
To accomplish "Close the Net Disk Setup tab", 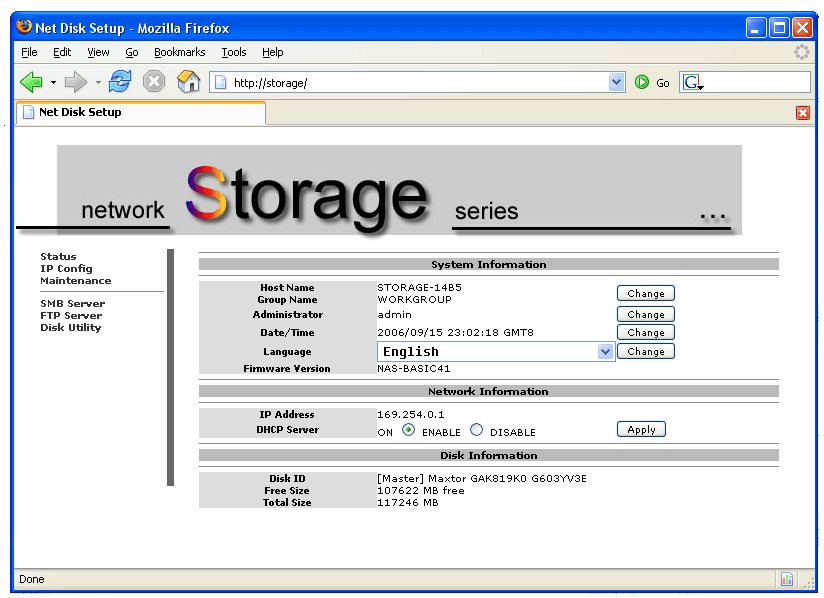I will coord(802,113).
